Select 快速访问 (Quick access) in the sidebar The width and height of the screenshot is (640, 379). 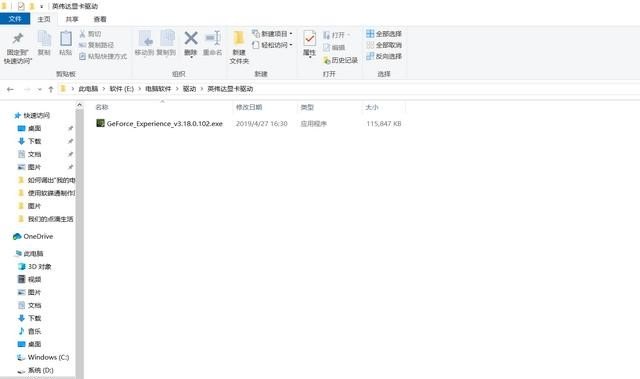click(x=32, y=115)
